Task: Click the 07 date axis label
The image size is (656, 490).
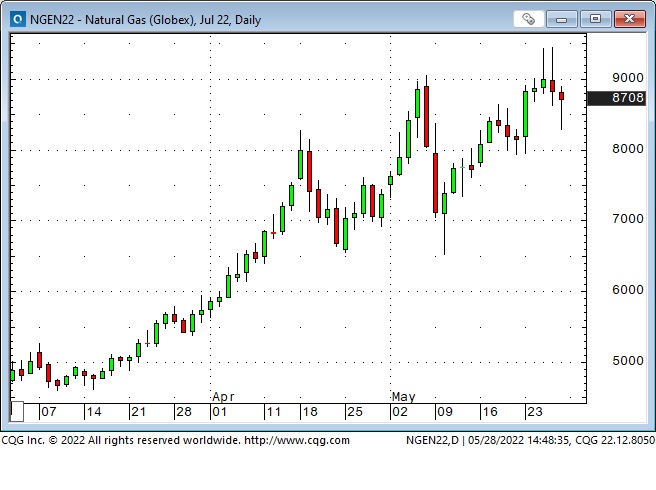Action: 49,412
